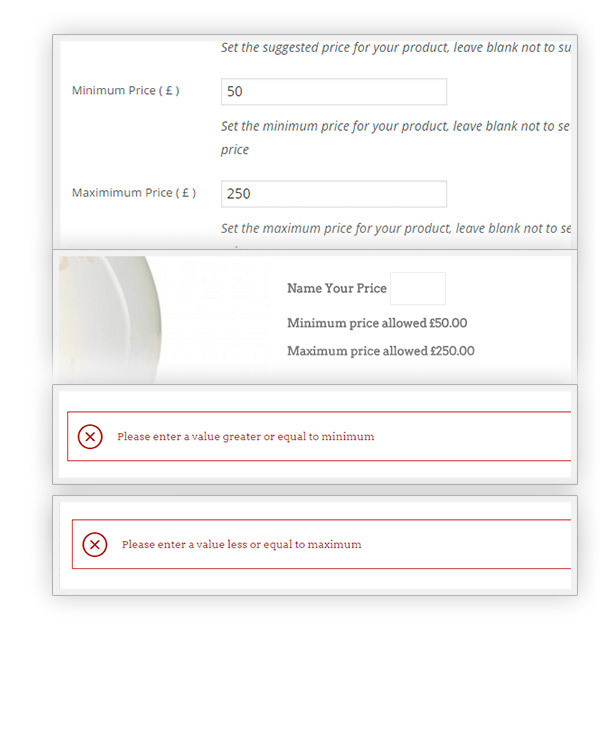Click the circled X icon in minimum error
Screen dimensions: 600x749
click(90, 436)
